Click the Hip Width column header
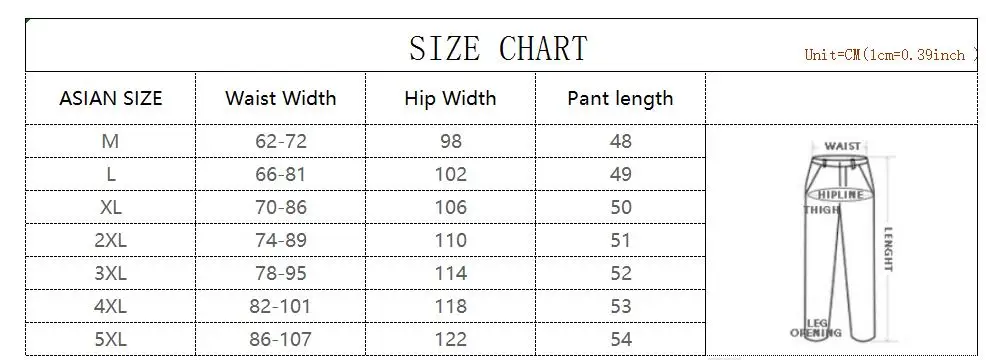986x360 pixels. tap(450, 98)
